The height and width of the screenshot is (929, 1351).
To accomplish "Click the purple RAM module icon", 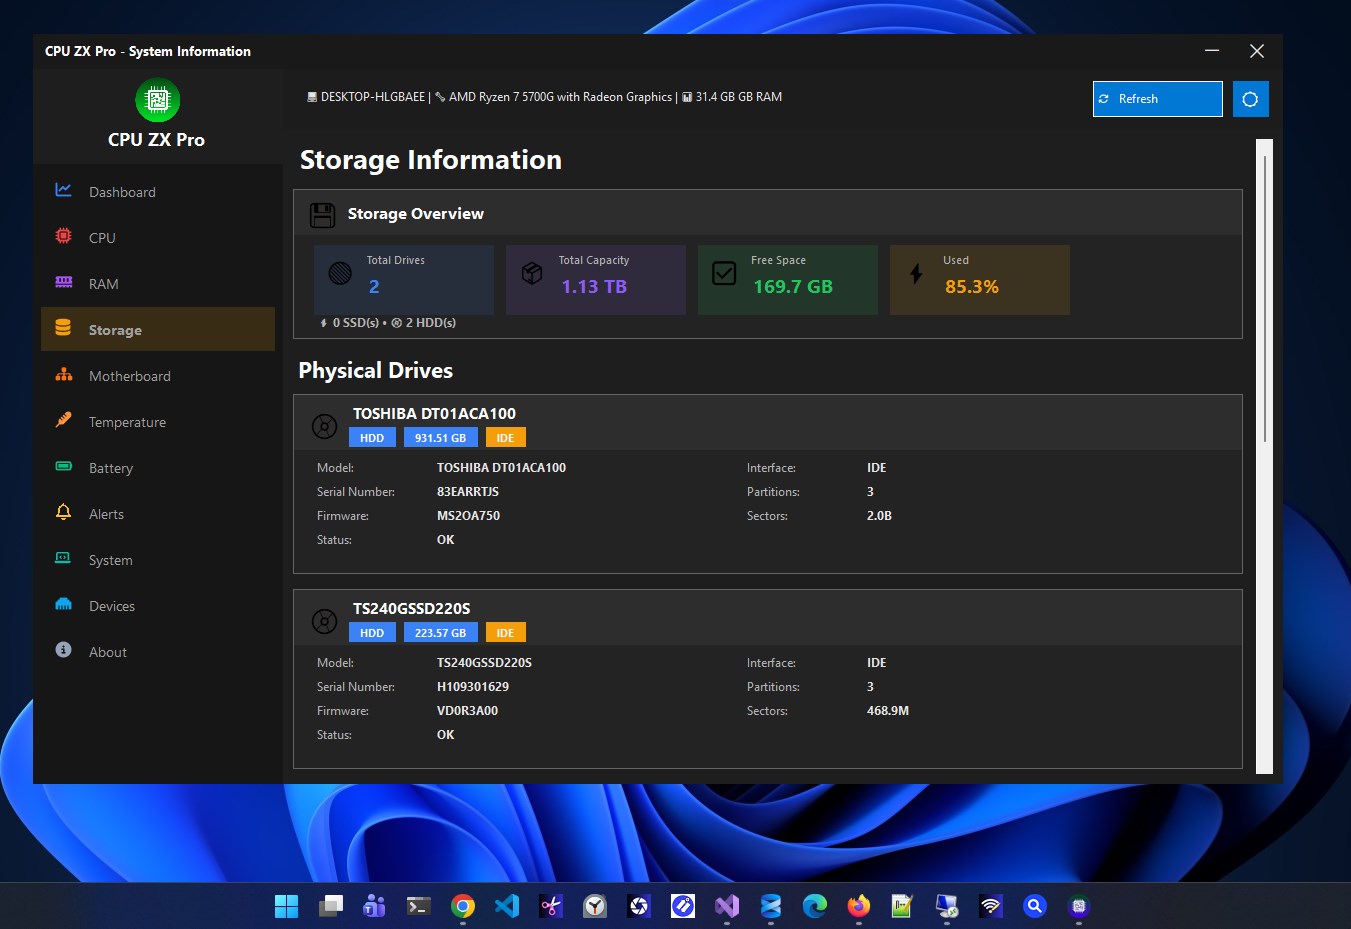I will tap(63, 282).
